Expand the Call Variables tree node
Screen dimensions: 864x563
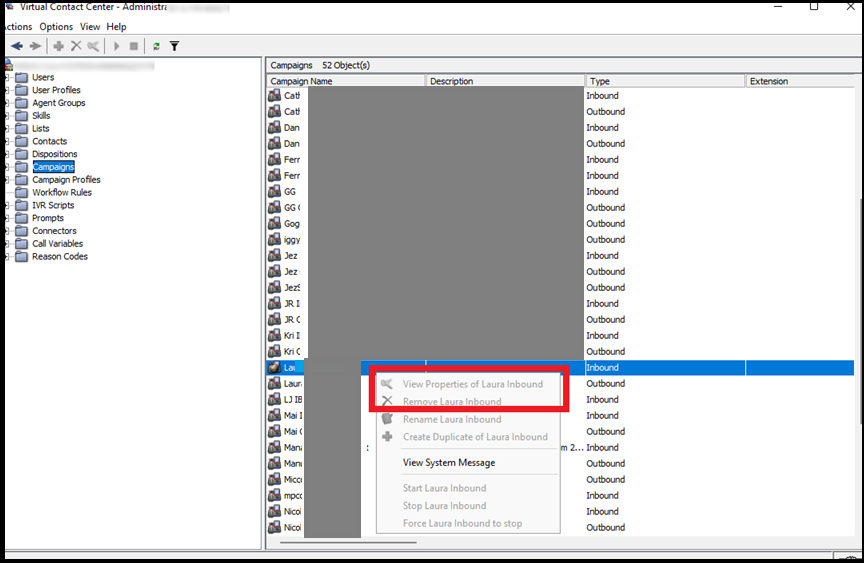click(7, 243)
